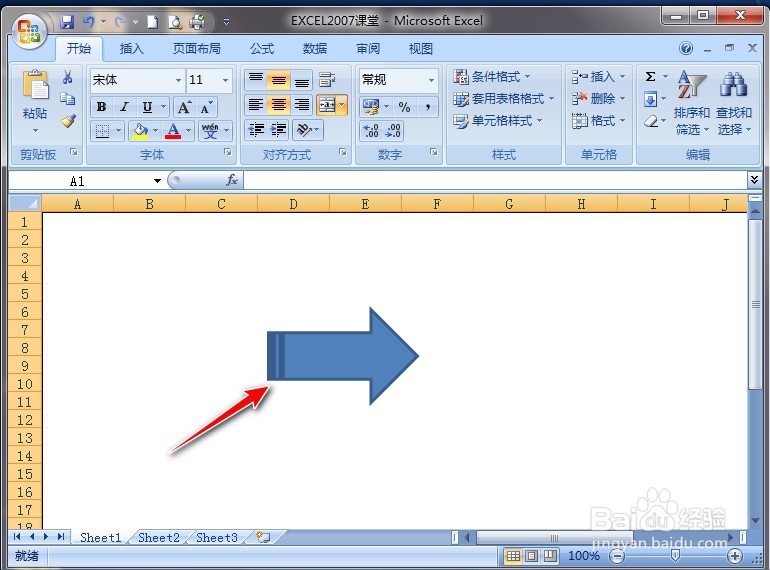Screen dimensions: 770x570
Task: Cut selection with the scissors icon
Action: click(x=68, y=77)
